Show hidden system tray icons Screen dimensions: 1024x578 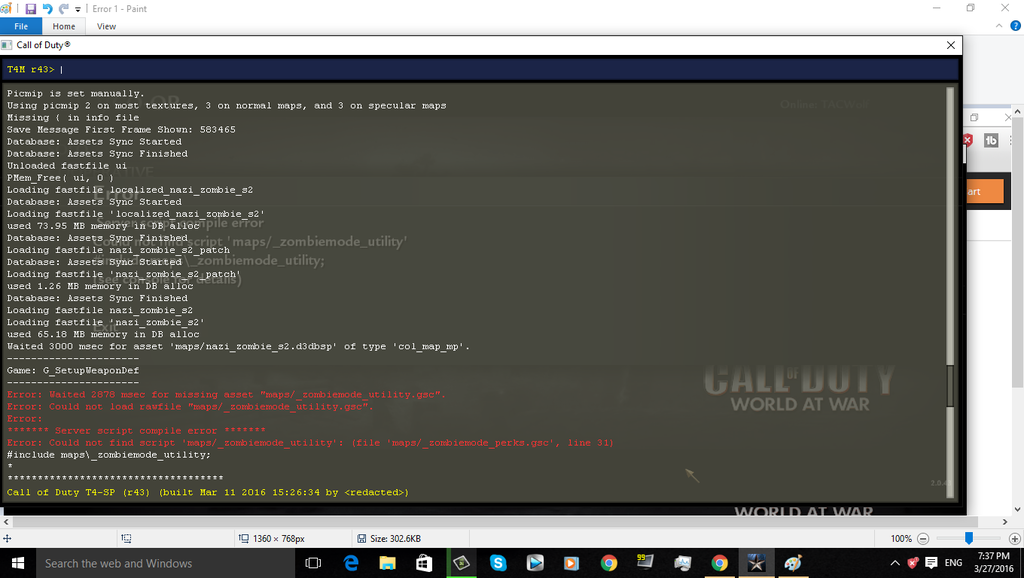895,563
